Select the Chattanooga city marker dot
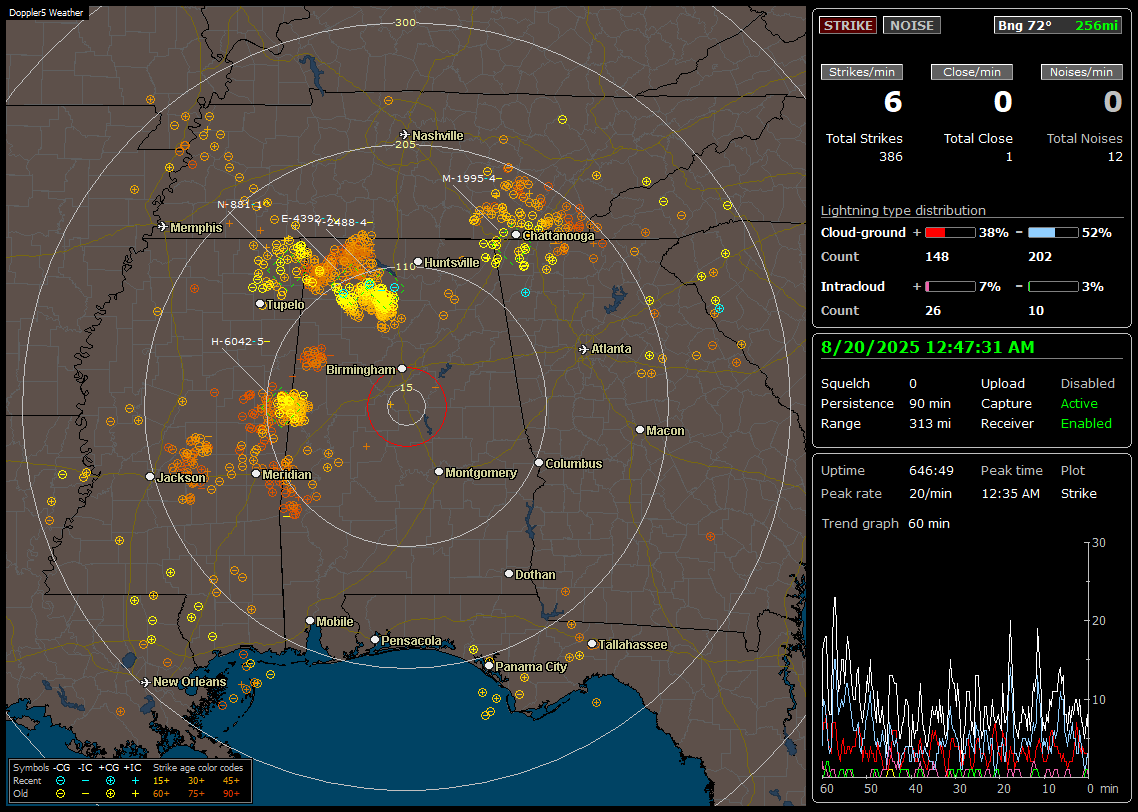Viewport: 1138px width, 812px height. (x=516, y=235)
